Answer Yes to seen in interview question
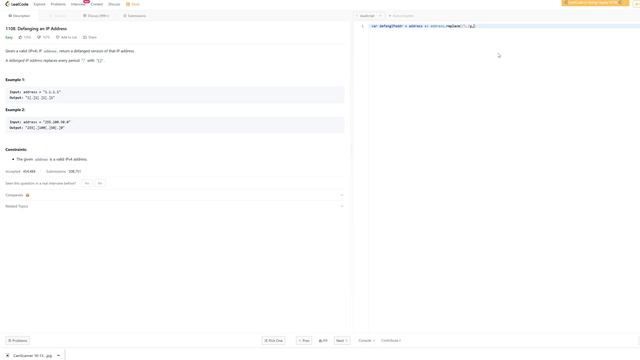This screenshot has width=640, height=360. (x=87, y=183)
